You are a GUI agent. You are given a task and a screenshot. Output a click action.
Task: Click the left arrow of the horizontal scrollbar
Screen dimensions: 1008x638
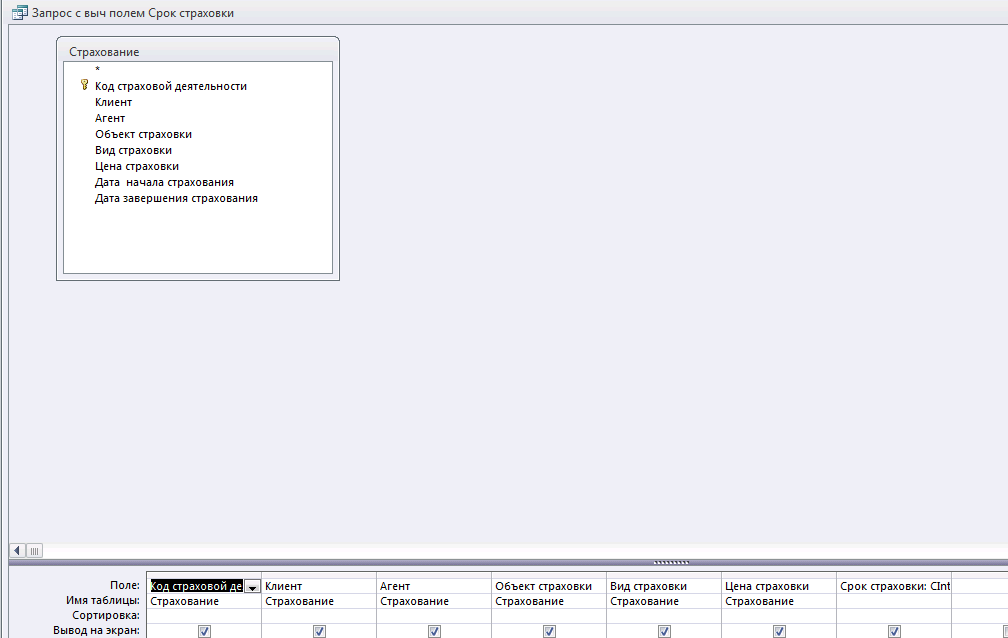coord(17,550)
